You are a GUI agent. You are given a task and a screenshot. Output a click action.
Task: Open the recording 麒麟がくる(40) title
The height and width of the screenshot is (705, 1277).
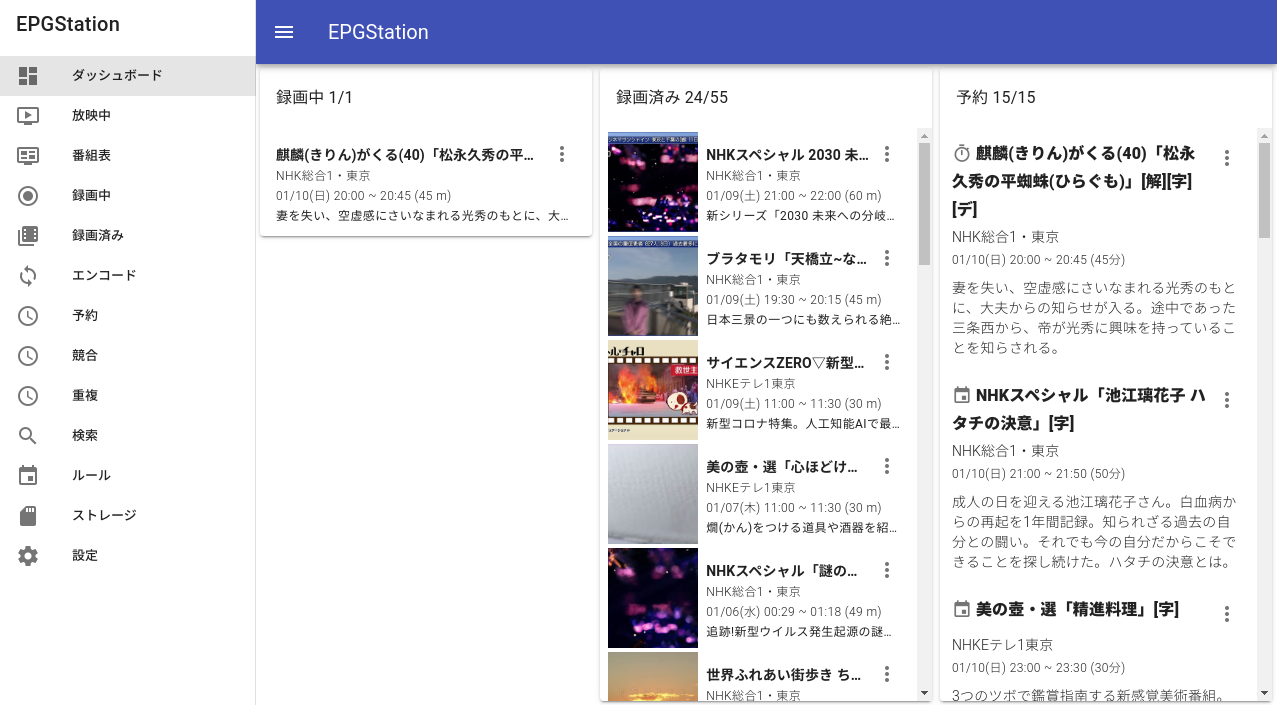[x=406, y=155]
